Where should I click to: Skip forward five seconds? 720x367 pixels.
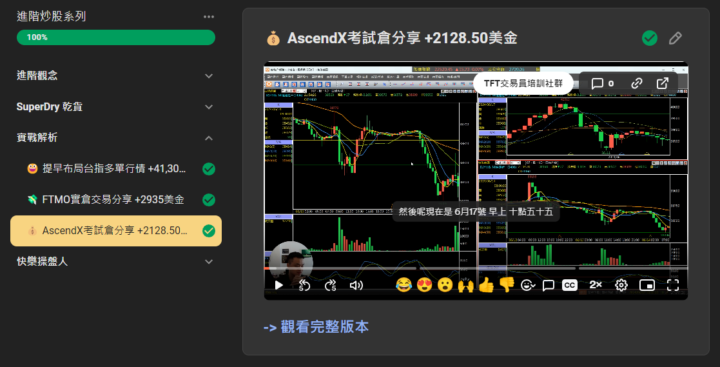tap(330, 285)
